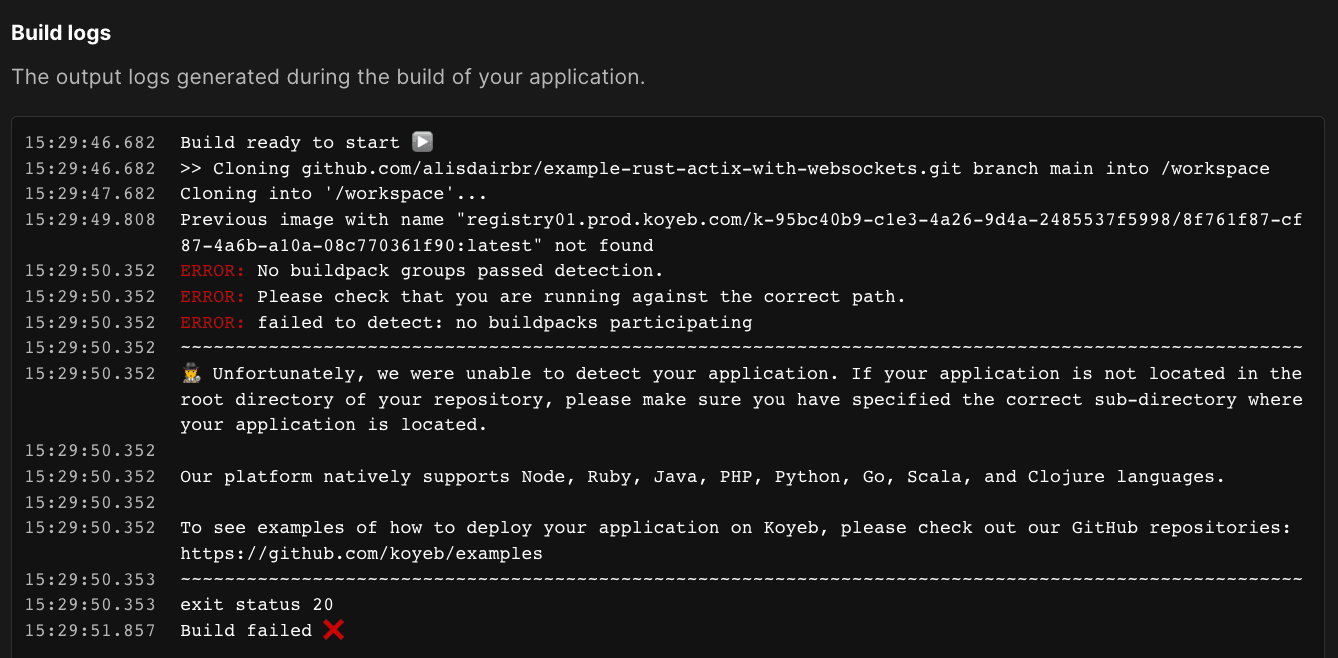Select the "Please check that you are running" error
Image resolution: width=1338 pixels, height=658 pixels.
pyautogui.click(x=580, y=297)
